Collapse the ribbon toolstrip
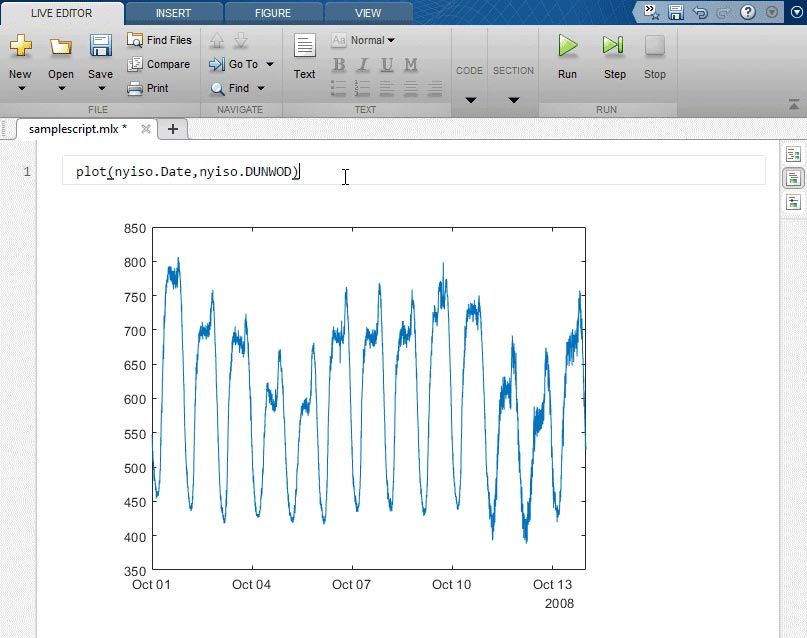The image size is (807, 638). [x=793, y=103]
